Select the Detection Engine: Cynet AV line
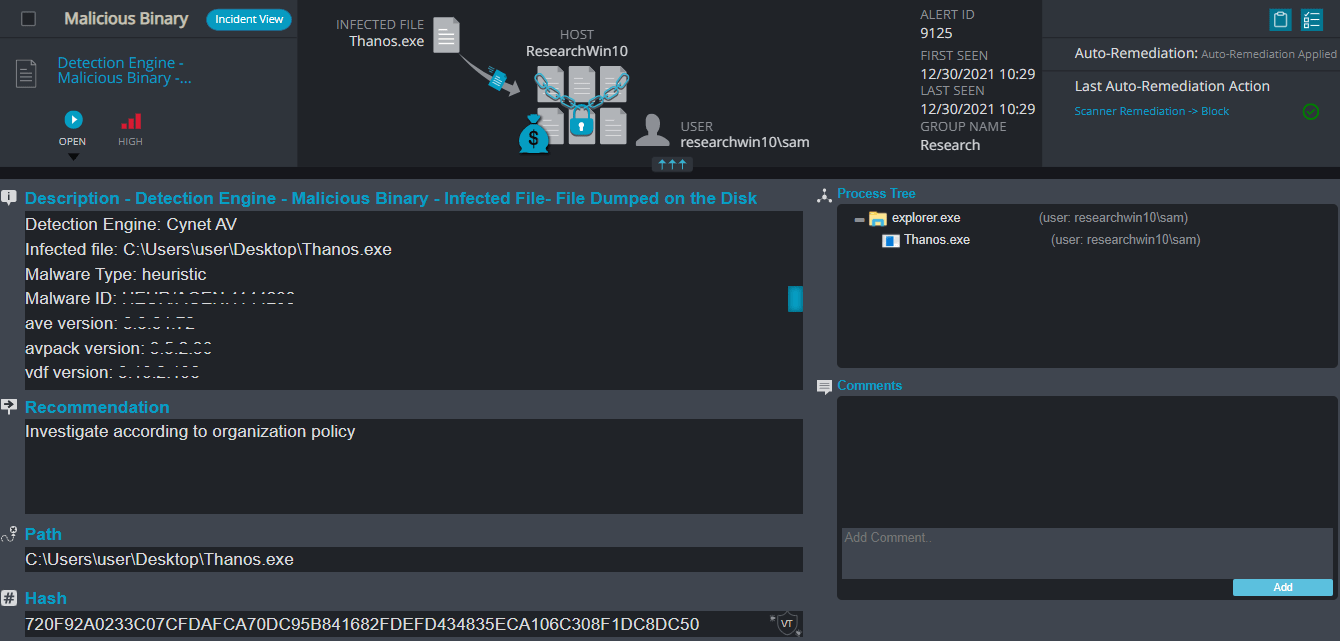 131,224
